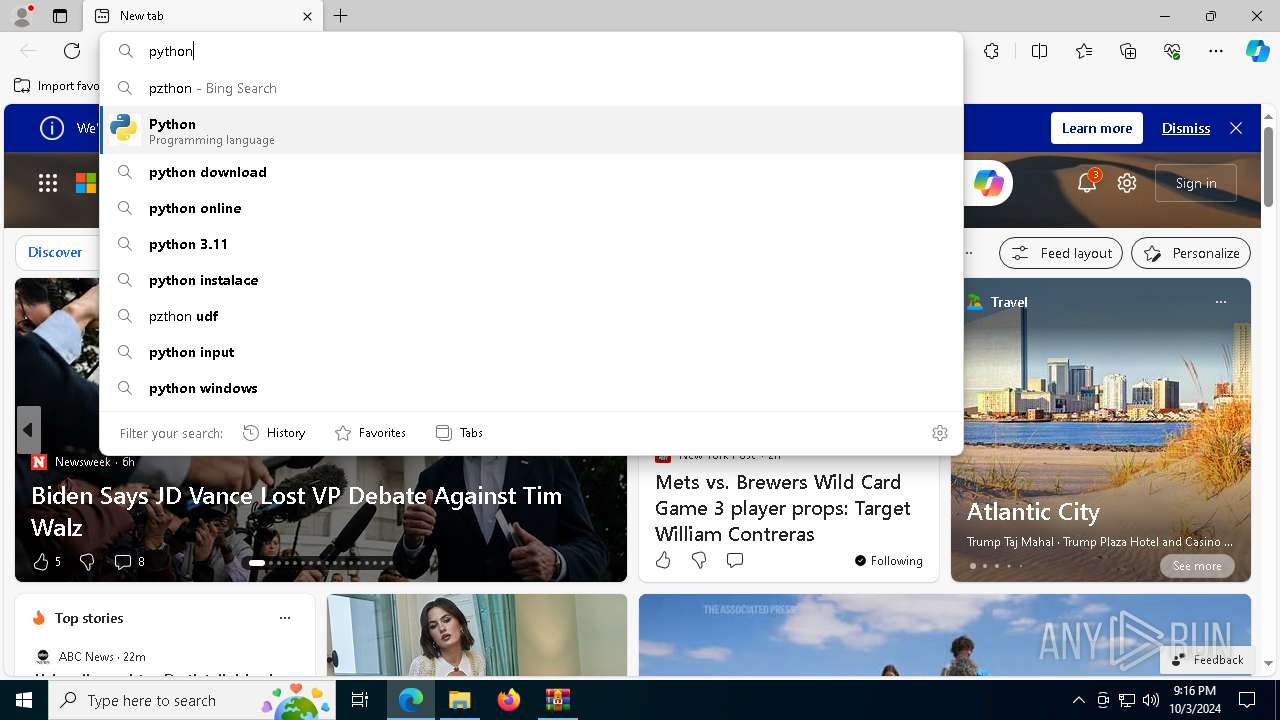Open the notifications bell

pos(1087,183)
